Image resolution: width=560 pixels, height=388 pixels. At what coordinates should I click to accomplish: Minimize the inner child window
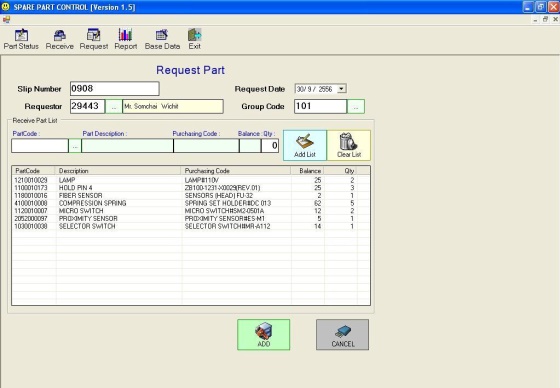tap(535, 19)
